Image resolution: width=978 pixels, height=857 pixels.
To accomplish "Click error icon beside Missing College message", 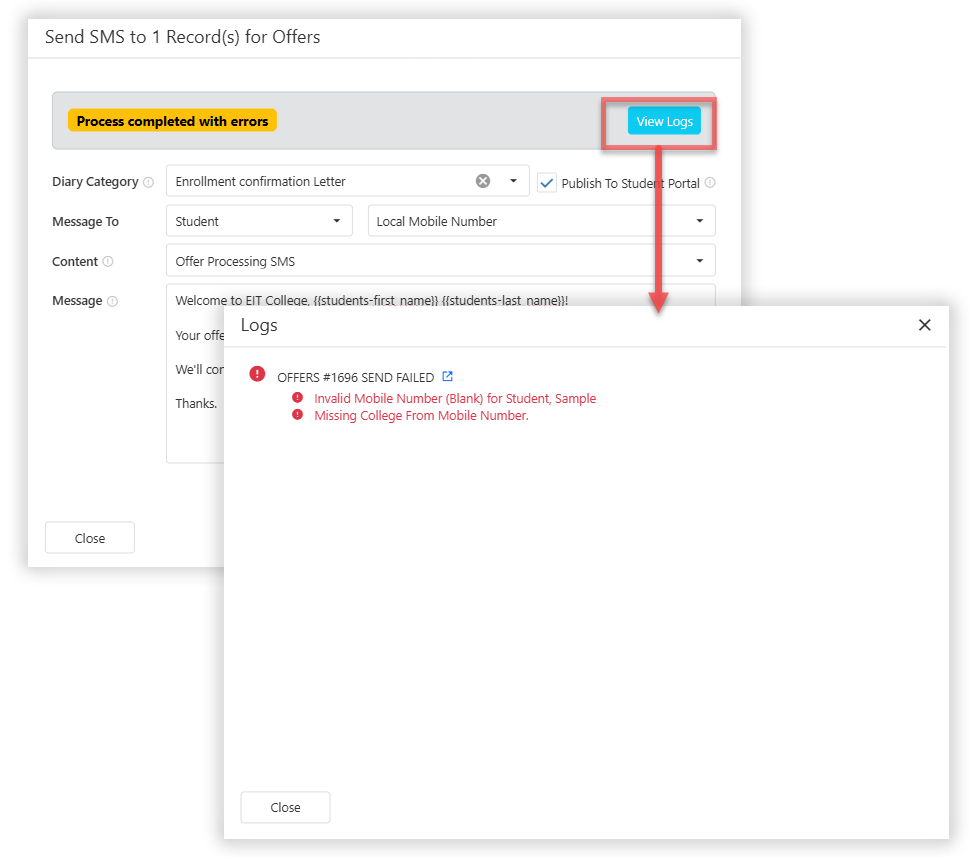I will click(297, 415).
